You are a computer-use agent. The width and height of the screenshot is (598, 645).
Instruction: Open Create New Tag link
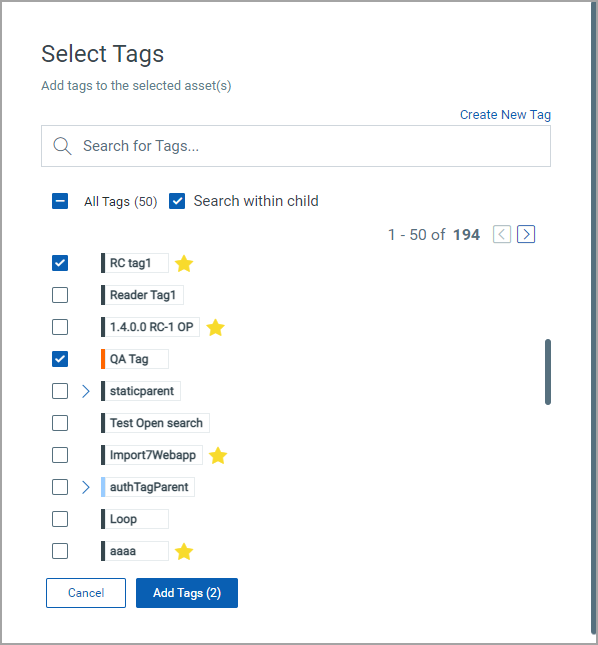coord(505,115)
